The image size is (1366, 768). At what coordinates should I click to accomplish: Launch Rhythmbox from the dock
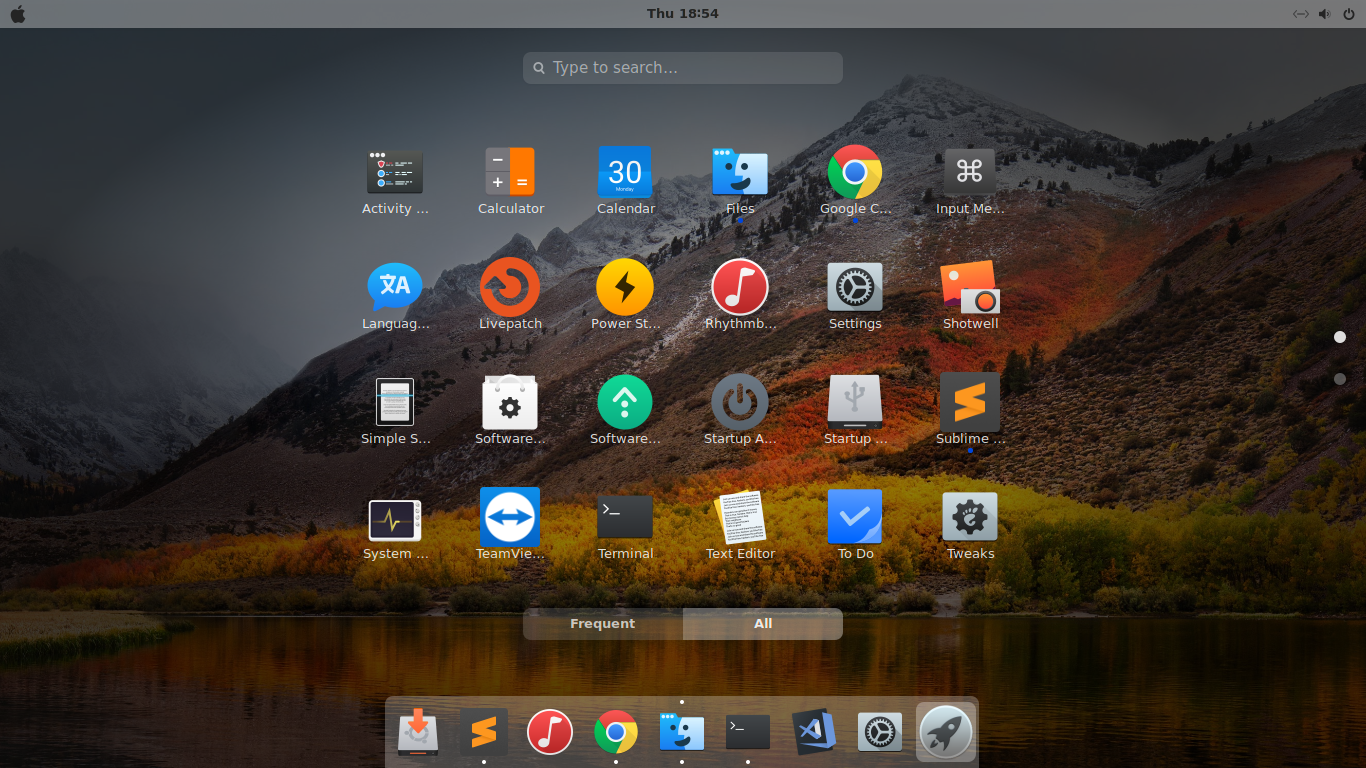click(x=550, y=733)
